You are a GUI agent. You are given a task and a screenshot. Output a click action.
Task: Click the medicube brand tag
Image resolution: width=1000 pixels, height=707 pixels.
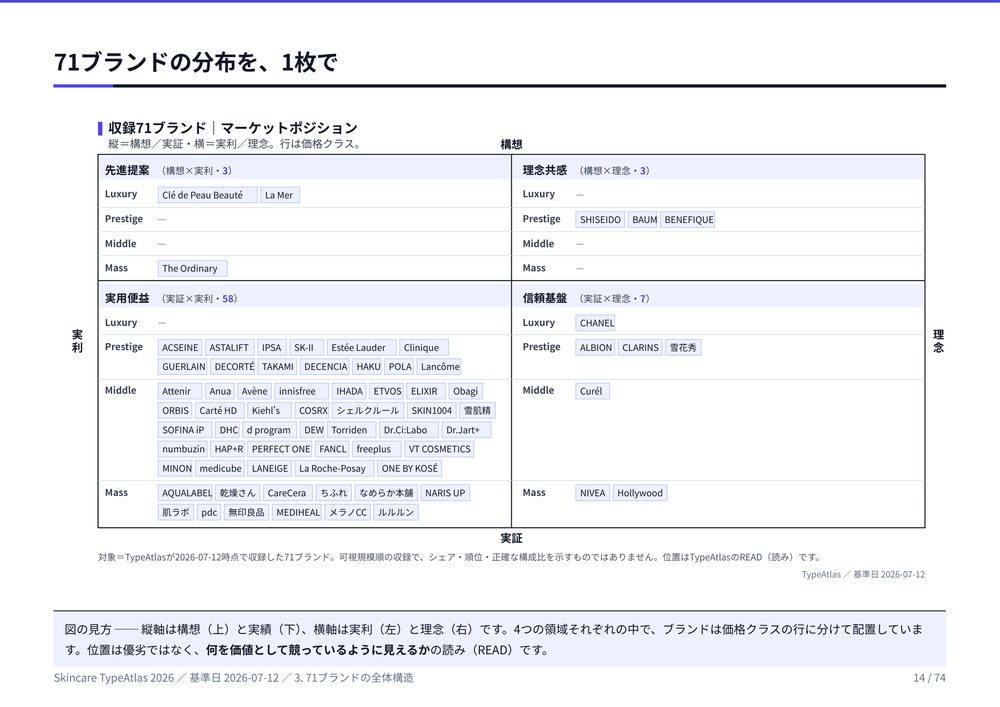point(219,468)
